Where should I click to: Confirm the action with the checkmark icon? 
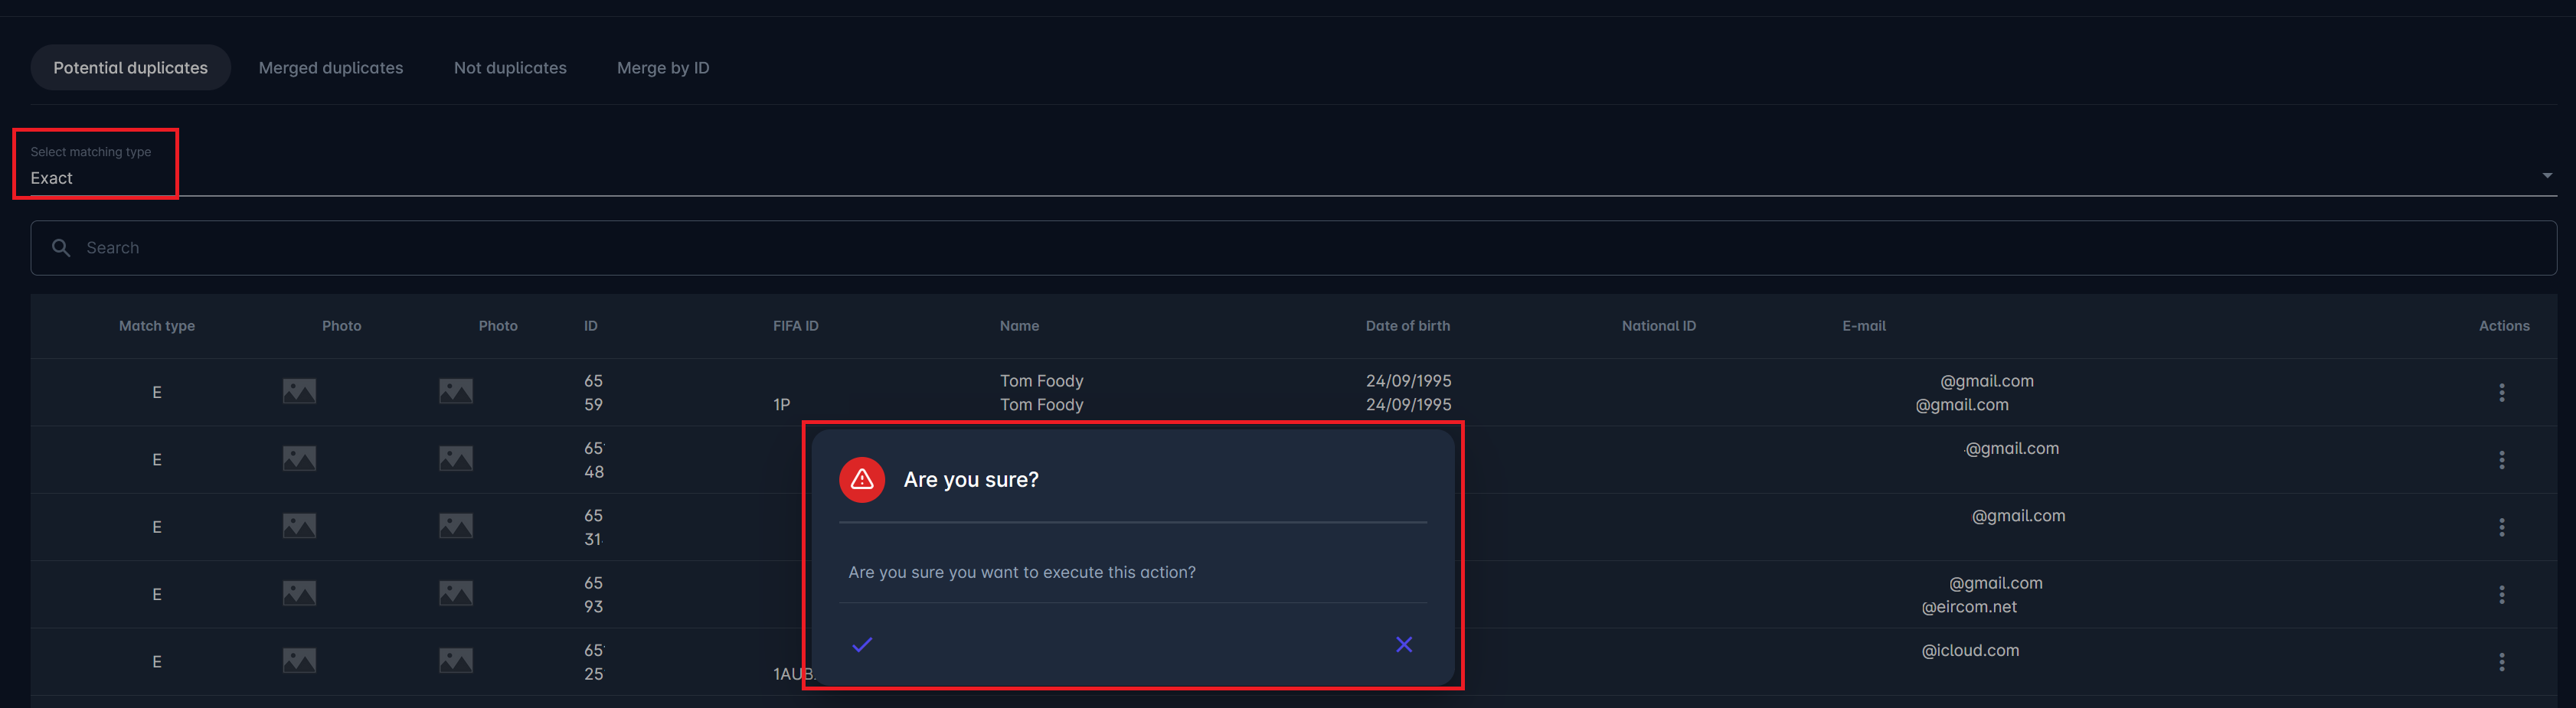862,644
